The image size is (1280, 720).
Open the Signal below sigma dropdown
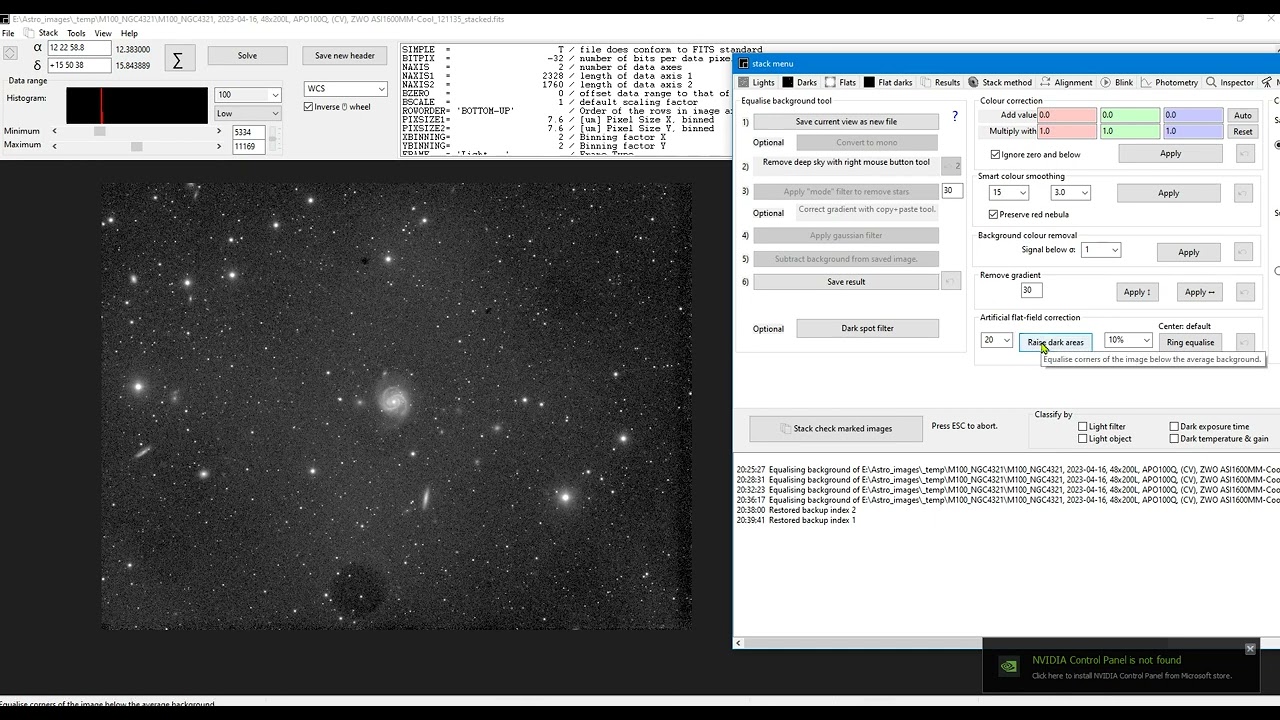coord(1101,250)
